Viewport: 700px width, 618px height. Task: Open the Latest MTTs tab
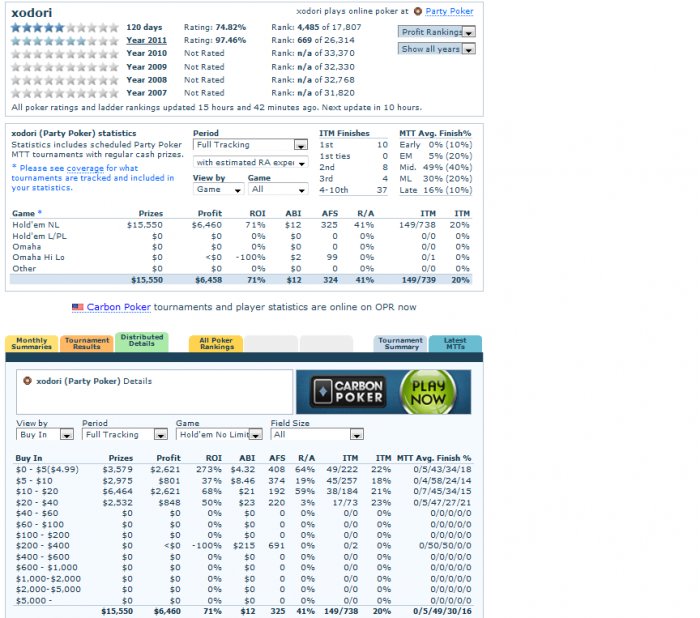click(455, 343)
